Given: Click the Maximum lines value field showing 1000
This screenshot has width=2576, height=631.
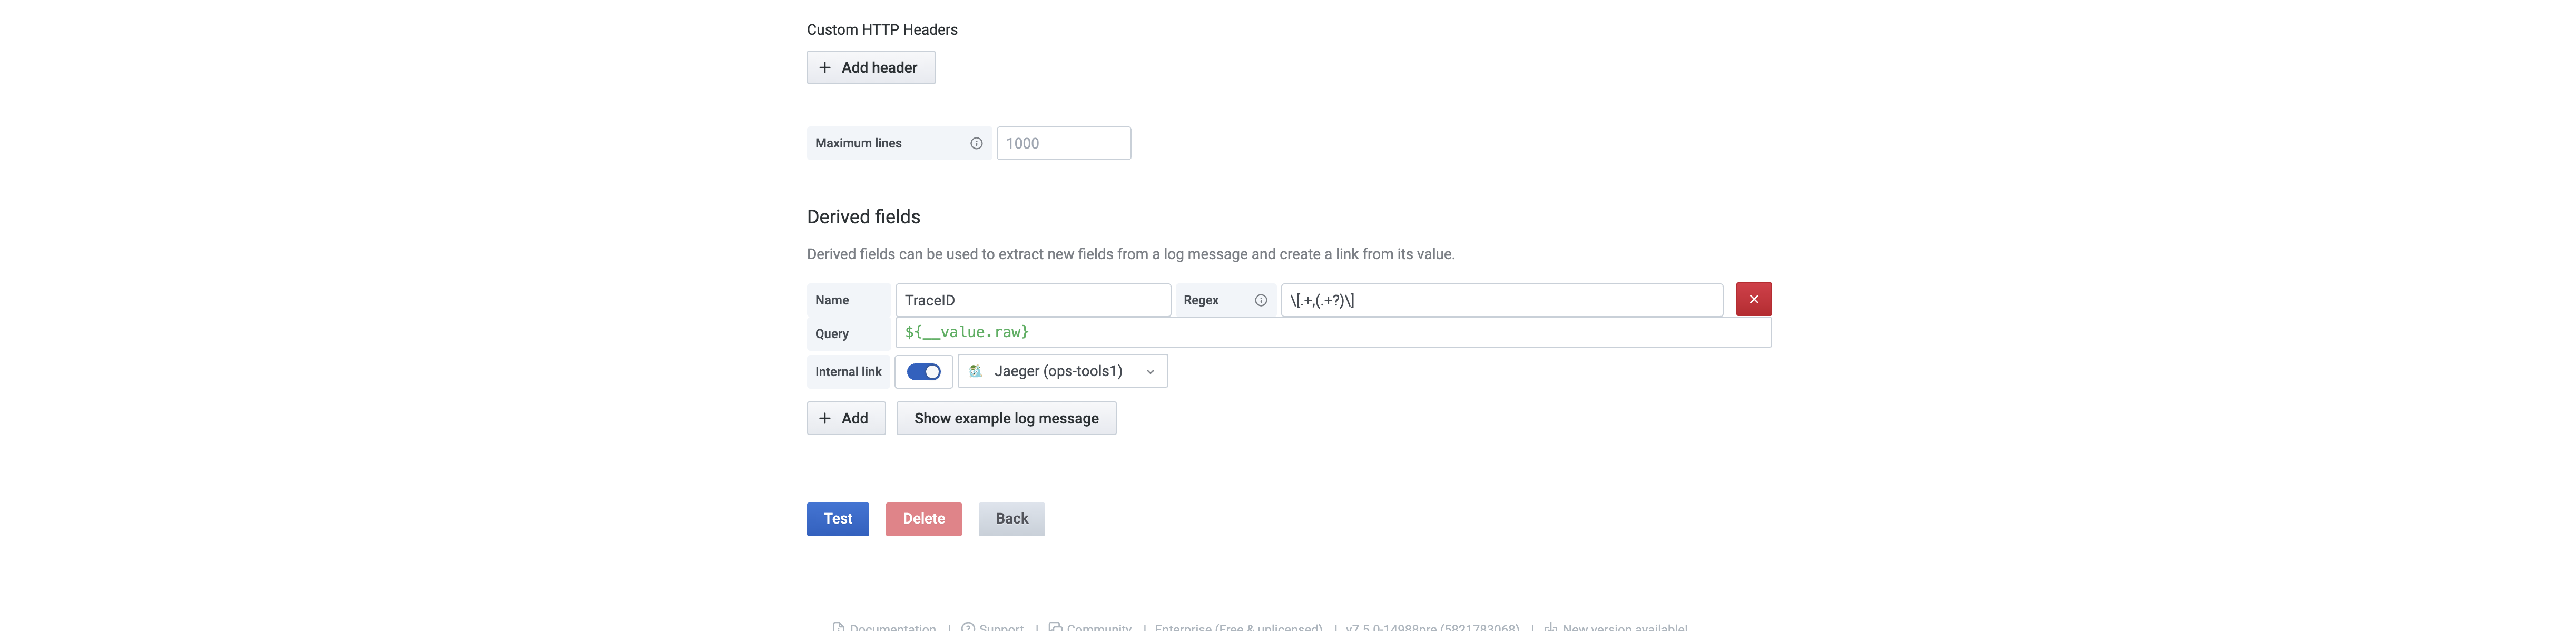Looking at the screenshot, I should (1063, 143).
